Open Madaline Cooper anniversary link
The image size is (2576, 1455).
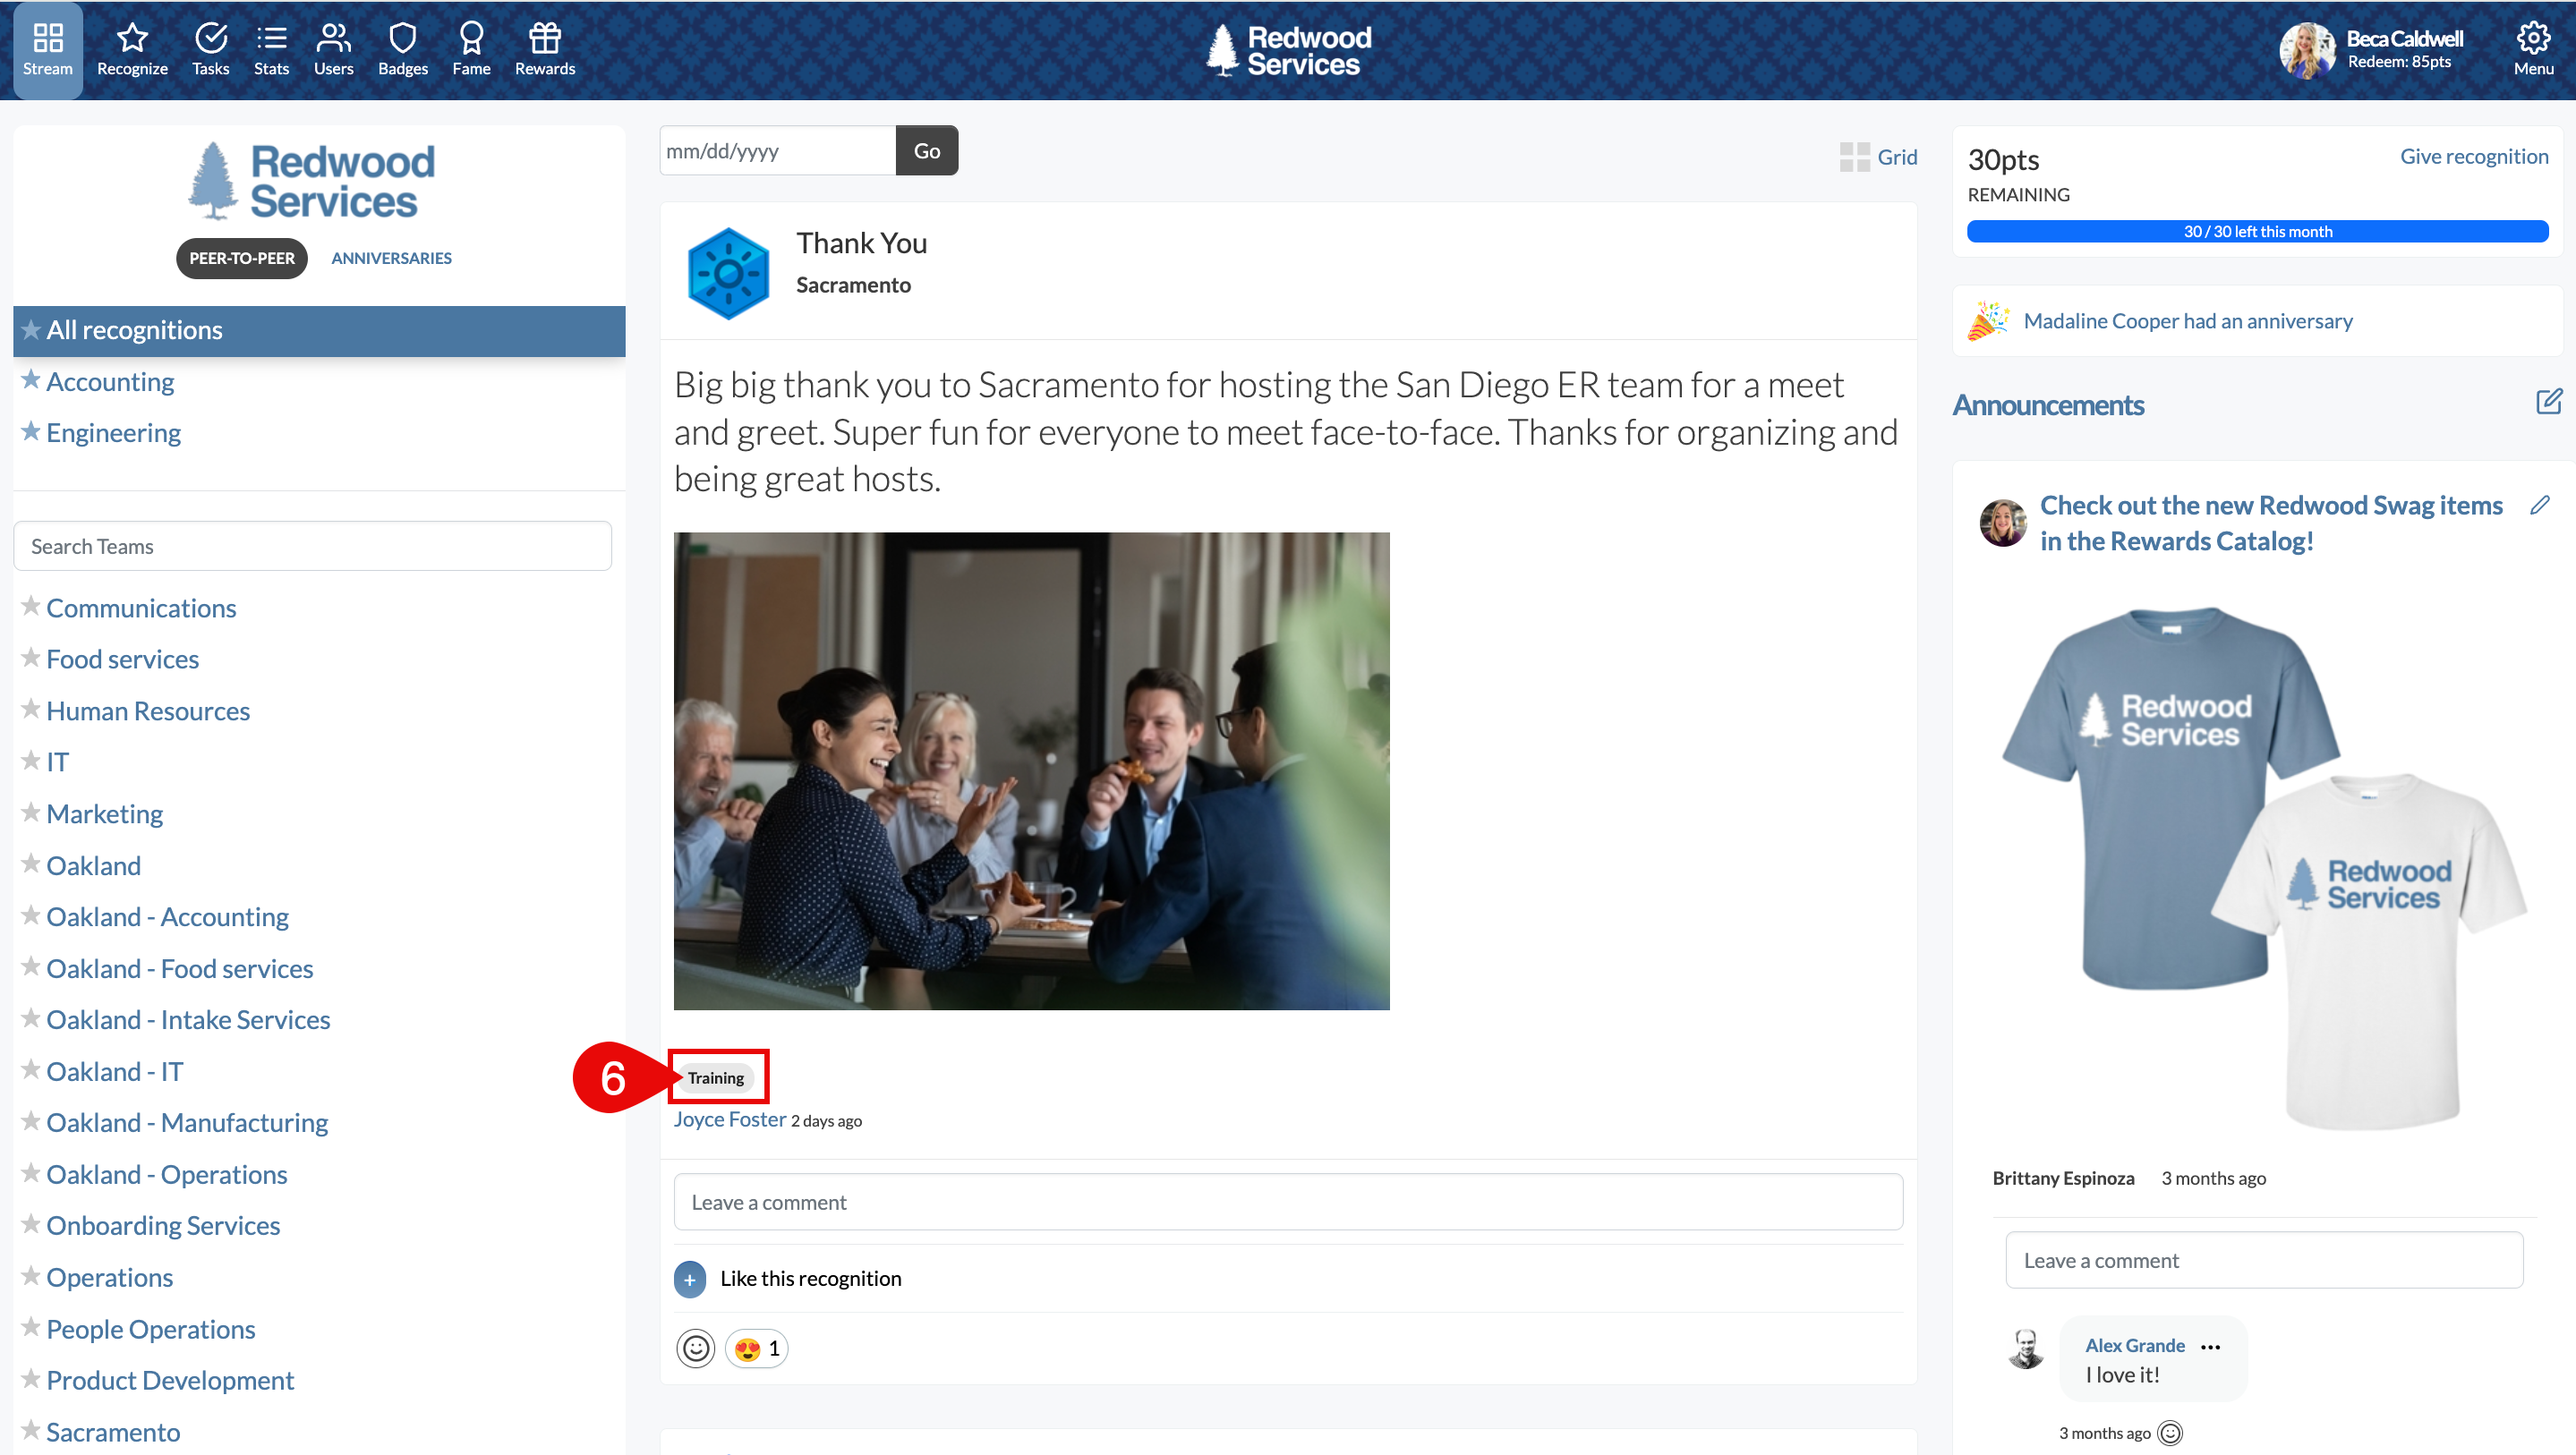click(2187, 321)
